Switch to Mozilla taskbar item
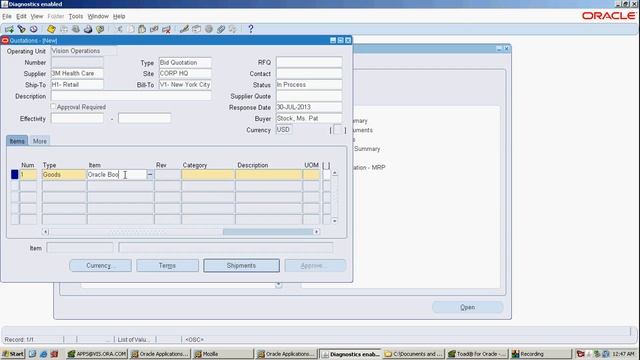 pos(223,354)
